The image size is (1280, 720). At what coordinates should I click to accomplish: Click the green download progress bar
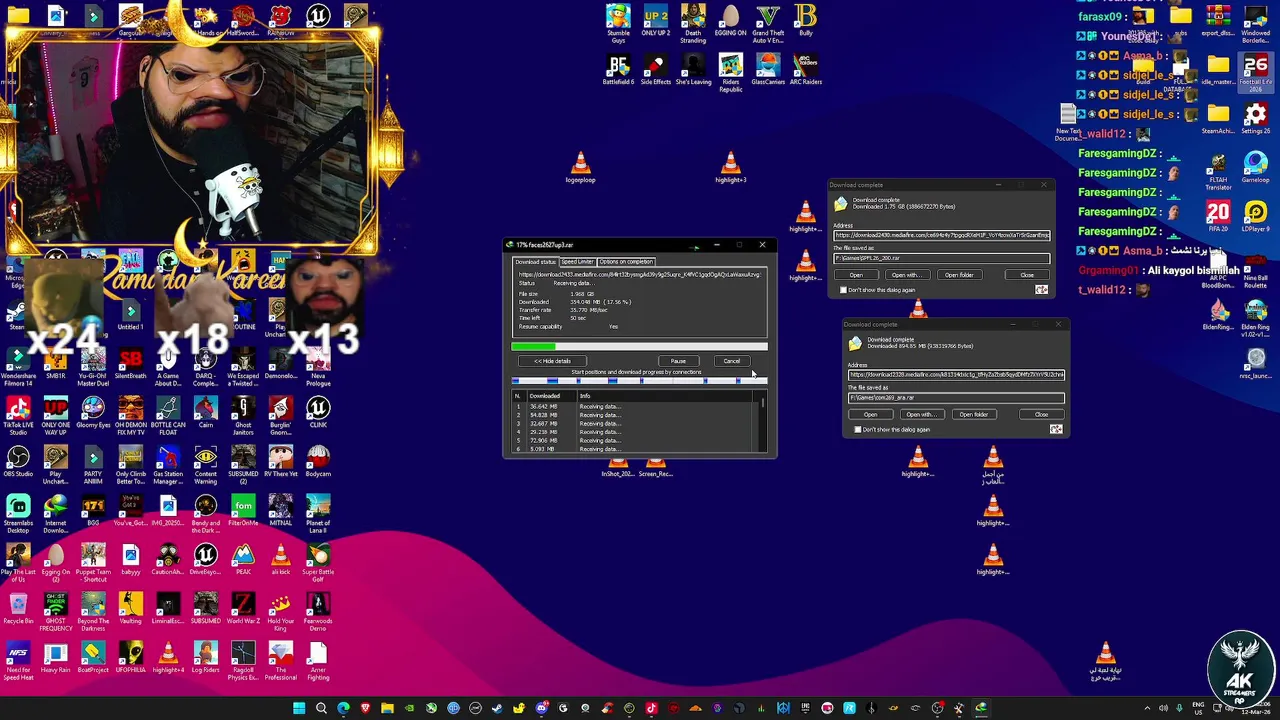pyautogui.click(x=639, y=347)
